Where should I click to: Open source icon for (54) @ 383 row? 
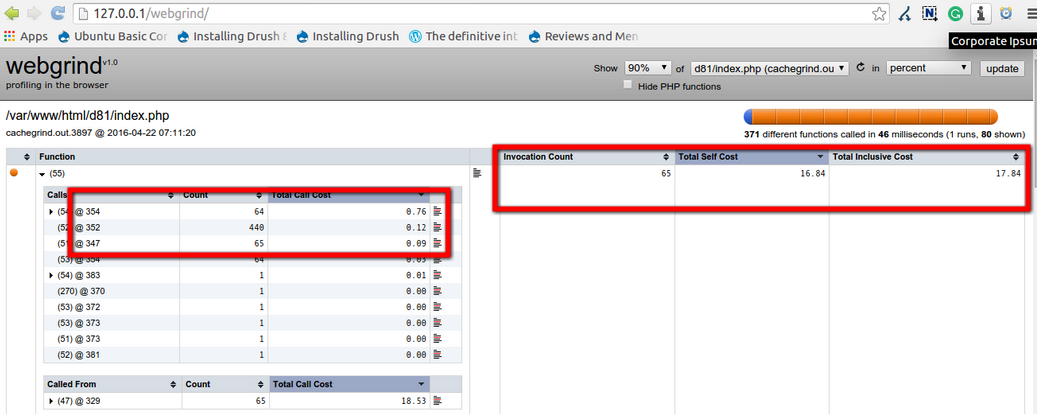(x=437, y=275)
